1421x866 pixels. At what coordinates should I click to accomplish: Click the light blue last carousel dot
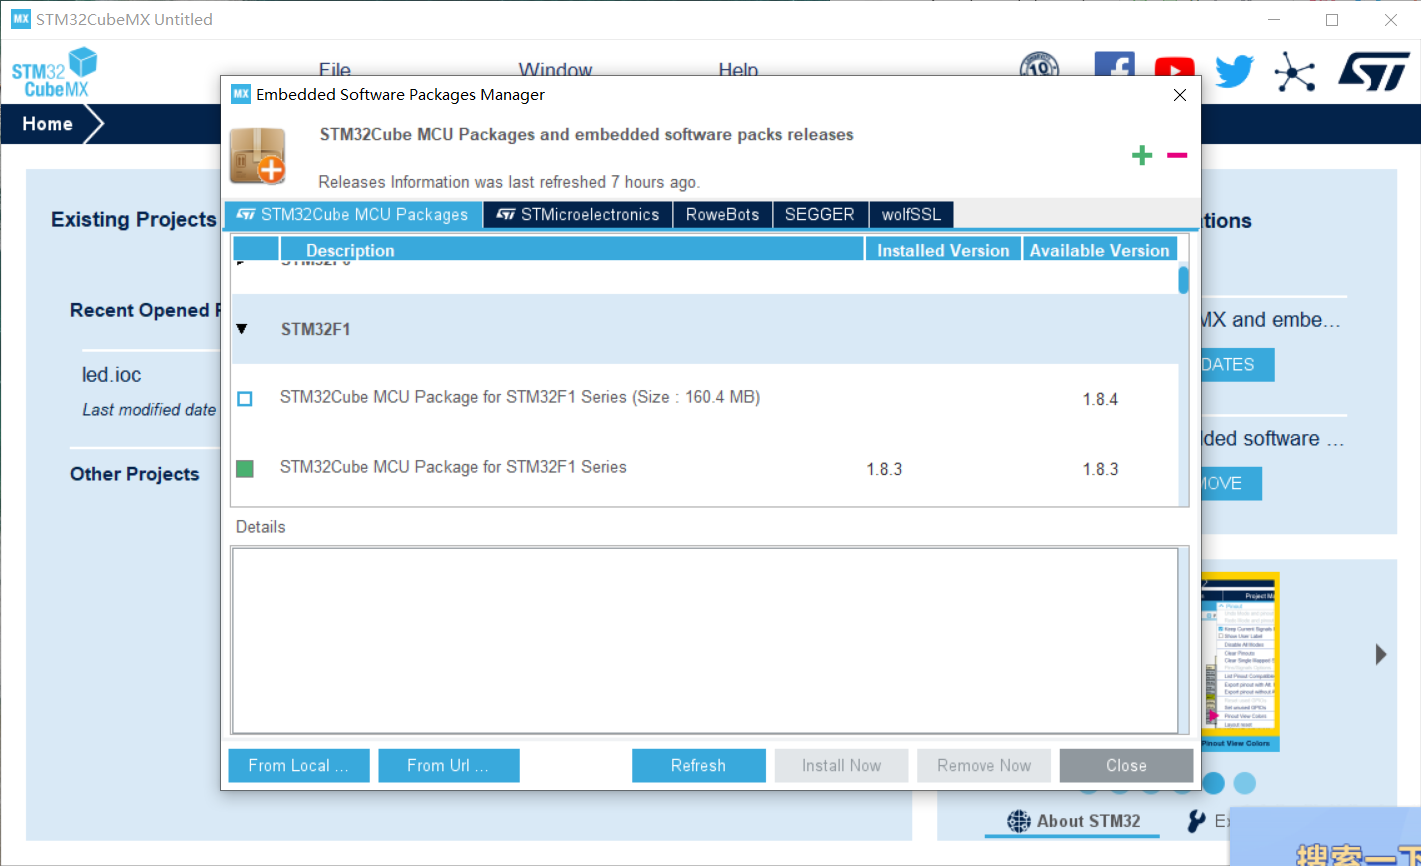(x=1244, y=783)
